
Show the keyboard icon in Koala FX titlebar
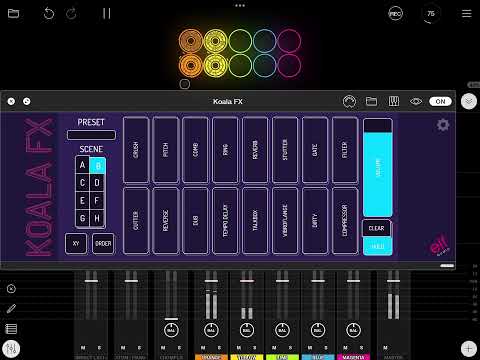click(394, 101)
